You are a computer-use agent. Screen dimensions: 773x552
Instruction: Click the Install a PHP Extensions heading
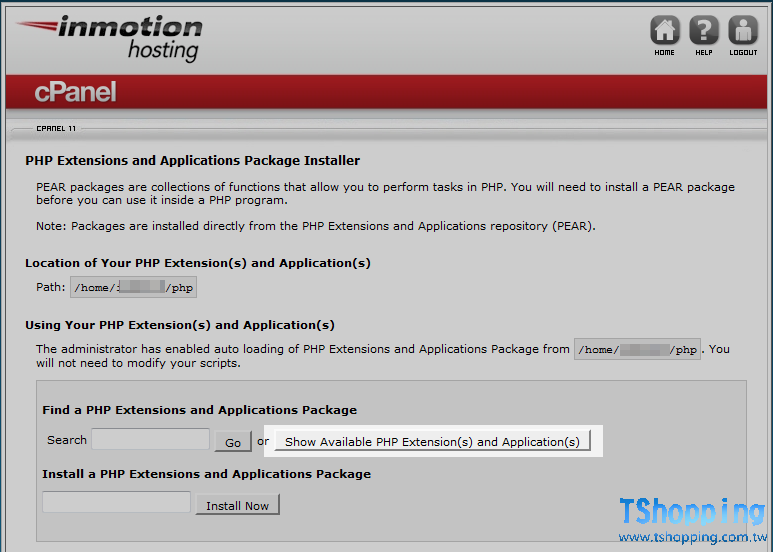(x=206, y=474)
